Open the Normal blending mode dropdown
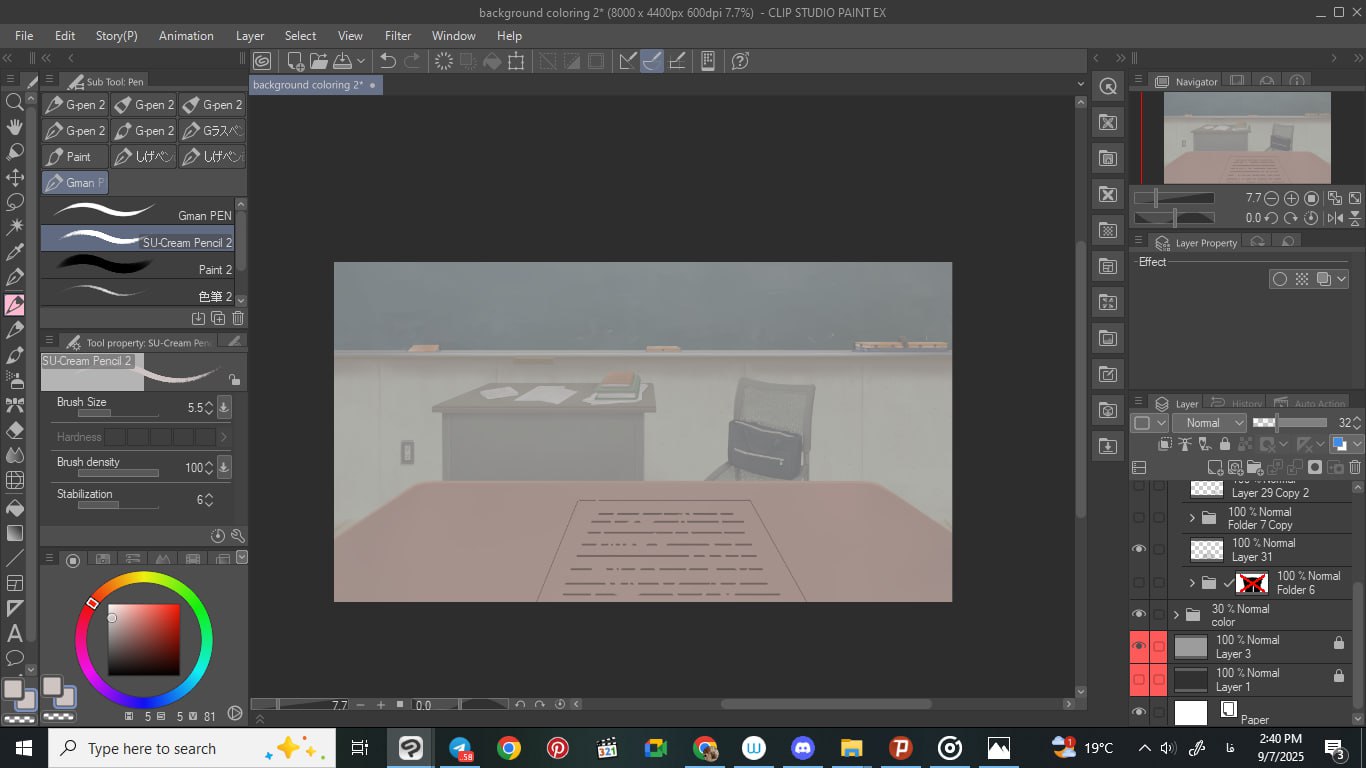Screen dimensions: 1366x768 pos(1210,423)
